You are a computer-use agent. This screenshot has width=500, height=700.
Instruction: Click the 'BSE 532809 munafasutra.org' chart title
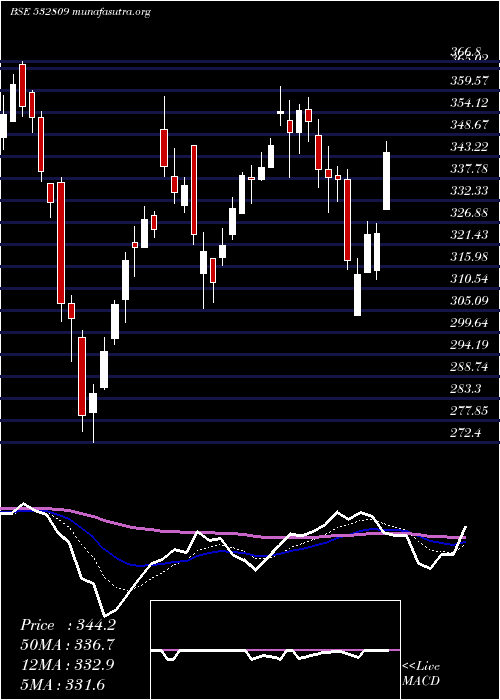click(x=80, y=12)
